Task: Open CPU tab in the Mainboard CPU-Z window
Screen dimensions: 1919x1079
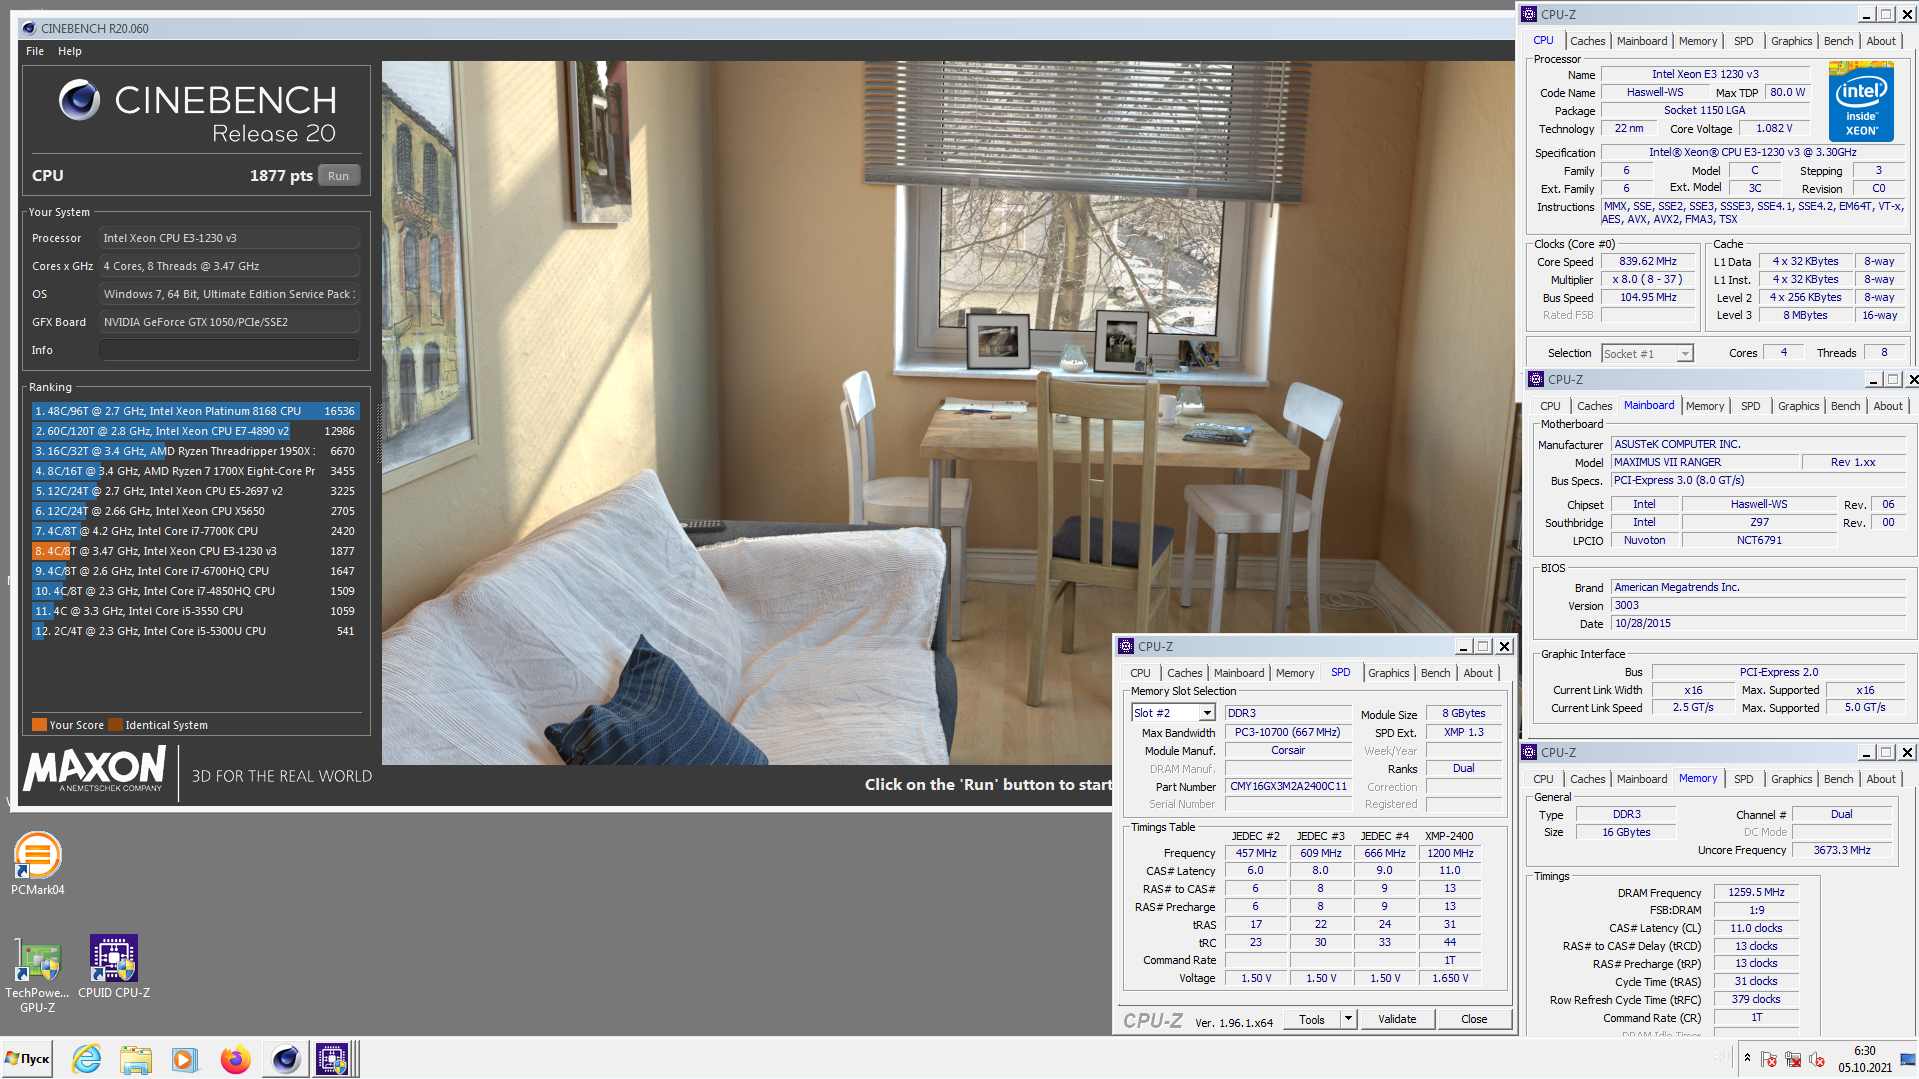Action: click(x=1550, y=406)
